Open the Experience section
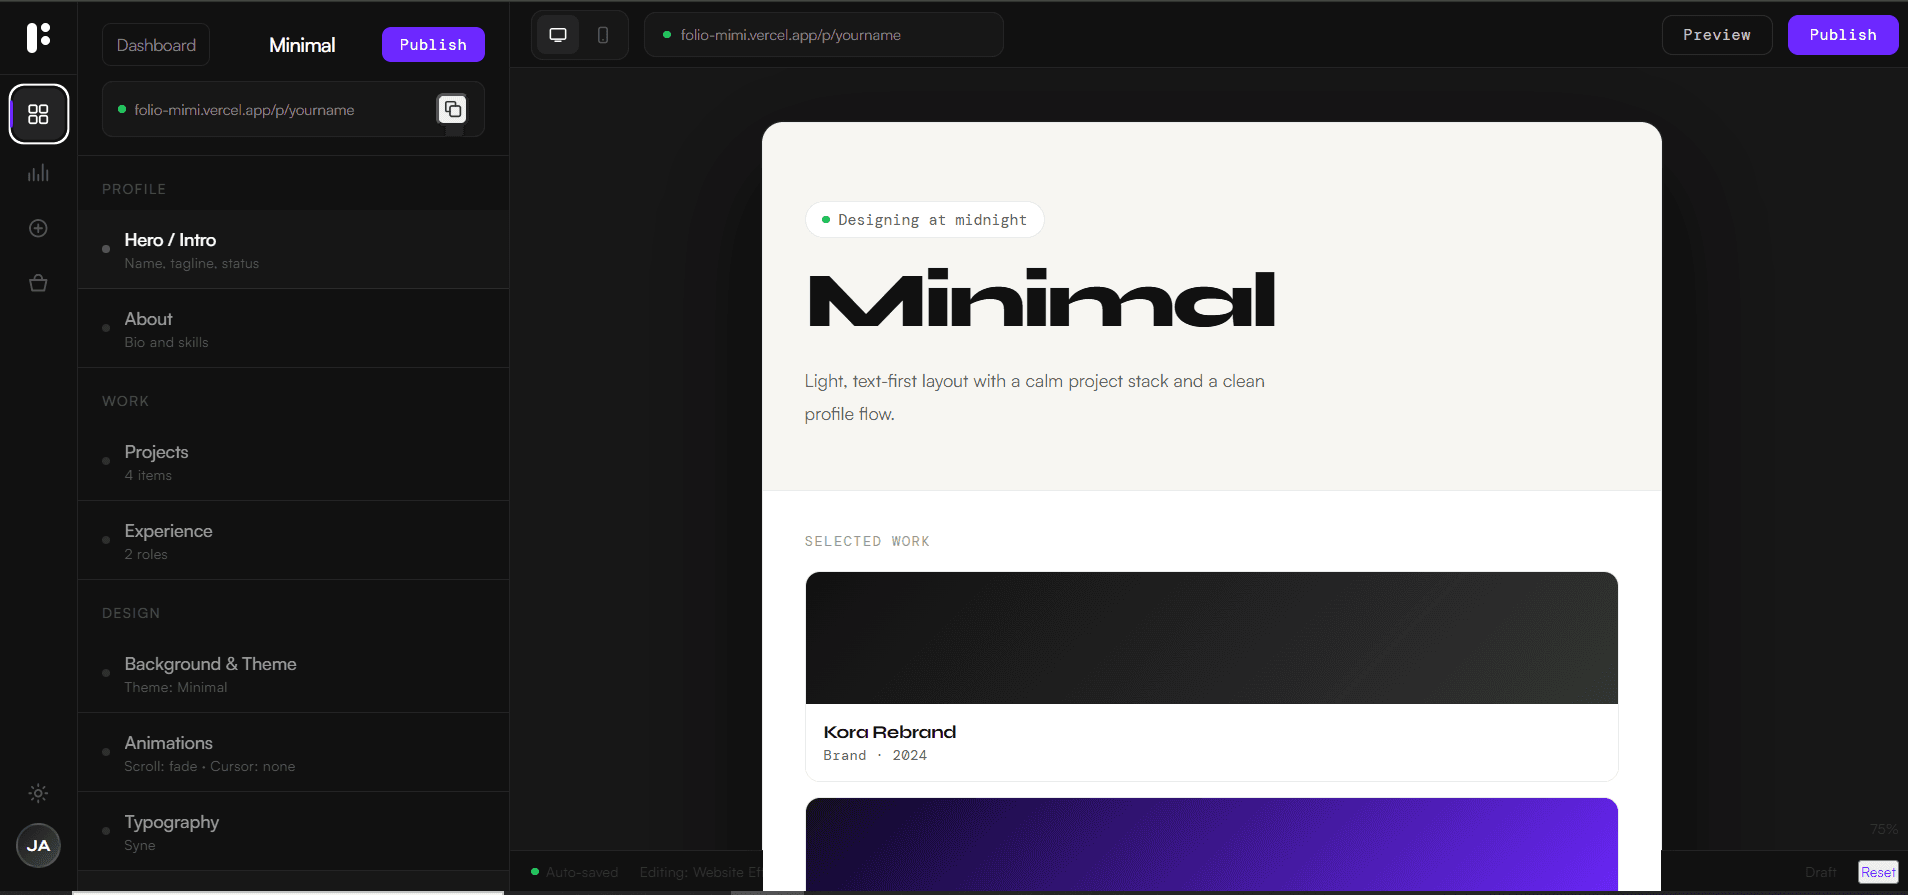Screen dimensions: 1908x895 (293, 541)
